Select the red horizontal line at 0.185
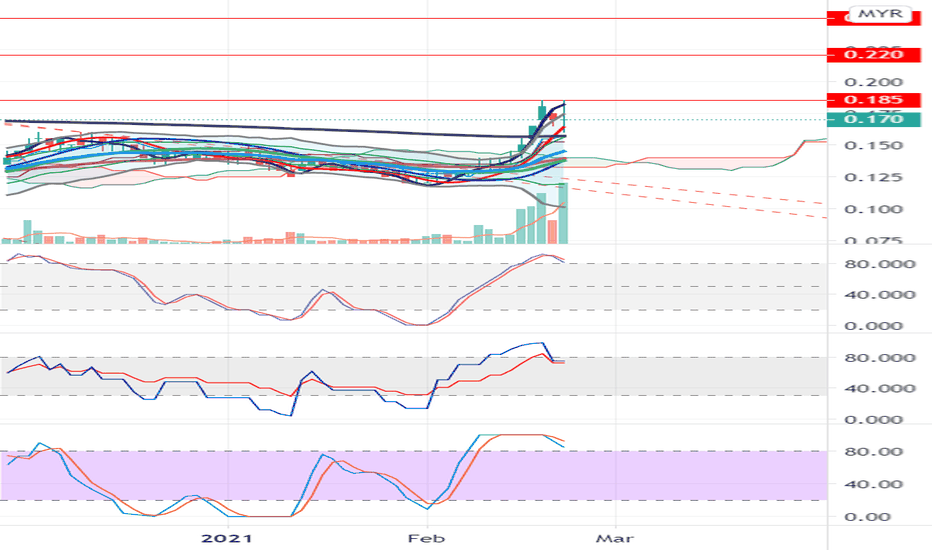Viewport: 932px width, 550px height. click(414, 100)
